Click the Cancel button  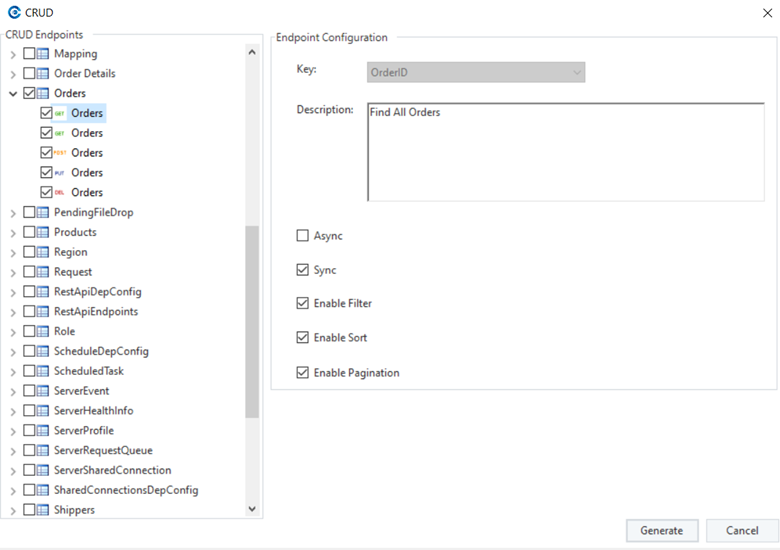tap(742, 530)
